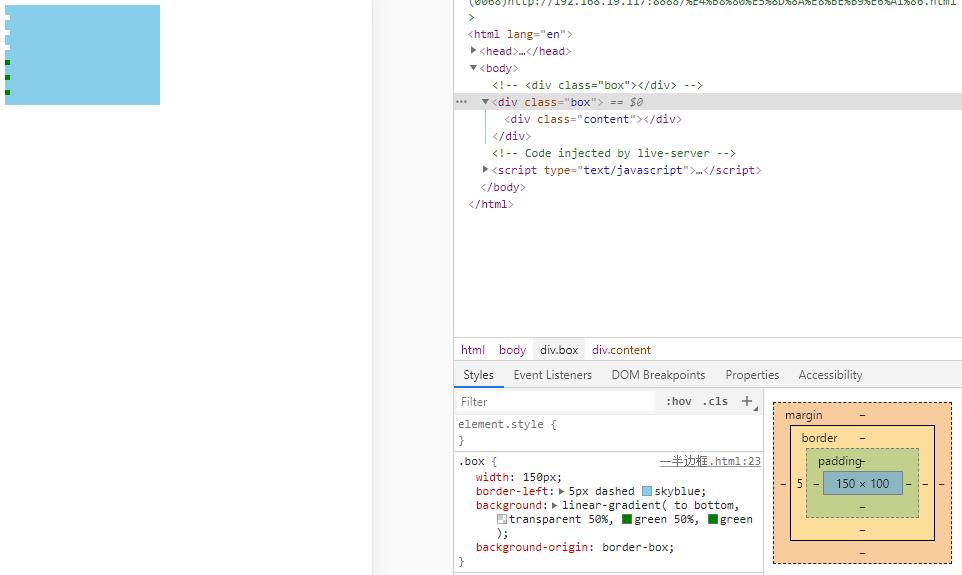This screenshot has width=962, height=575.
Task: Select div.content in the breadcrumb bar
Action: pyautogui.click(x=621, y=350)
